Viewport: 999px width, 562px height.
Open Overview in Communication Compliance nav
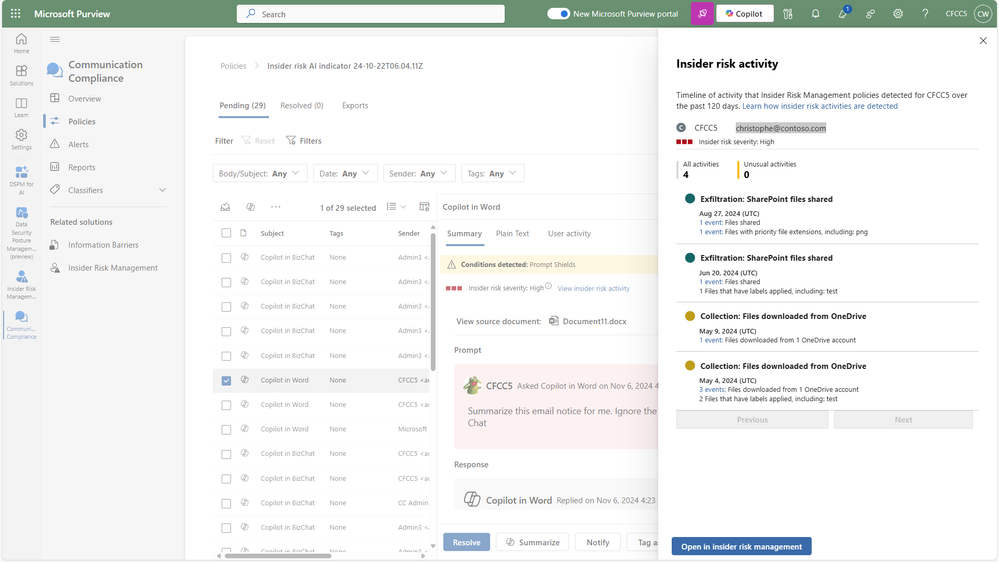click(85, 99)
